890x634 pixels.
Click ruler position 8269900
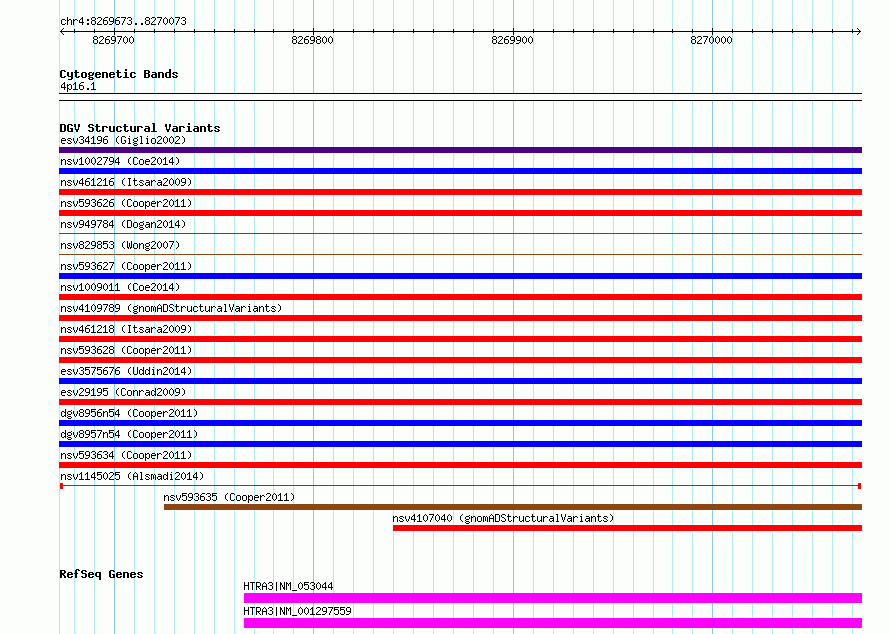click(512, 40)
